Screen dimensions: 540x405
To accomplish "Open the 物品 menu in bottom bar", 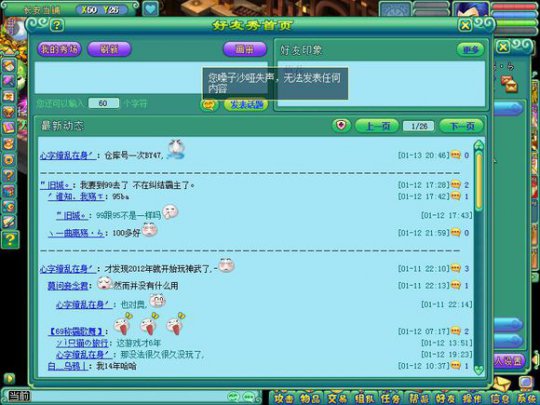I will pyautogui.click(x=310, y=398).
